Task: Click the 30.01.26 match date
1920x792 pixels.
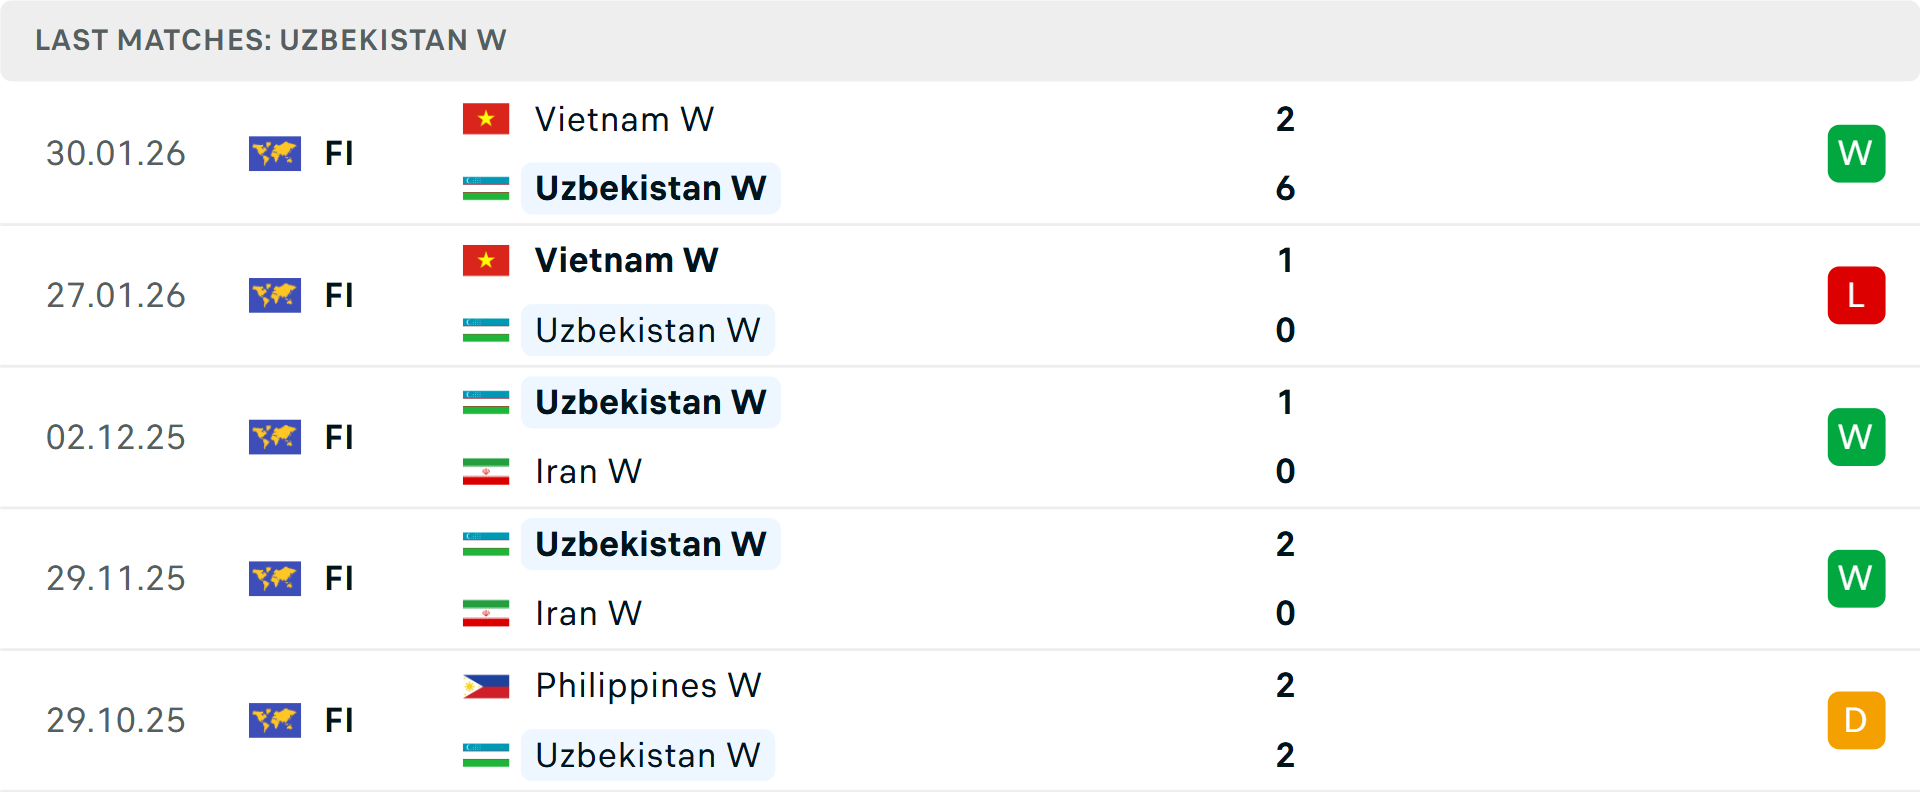Action: point(116,153)
